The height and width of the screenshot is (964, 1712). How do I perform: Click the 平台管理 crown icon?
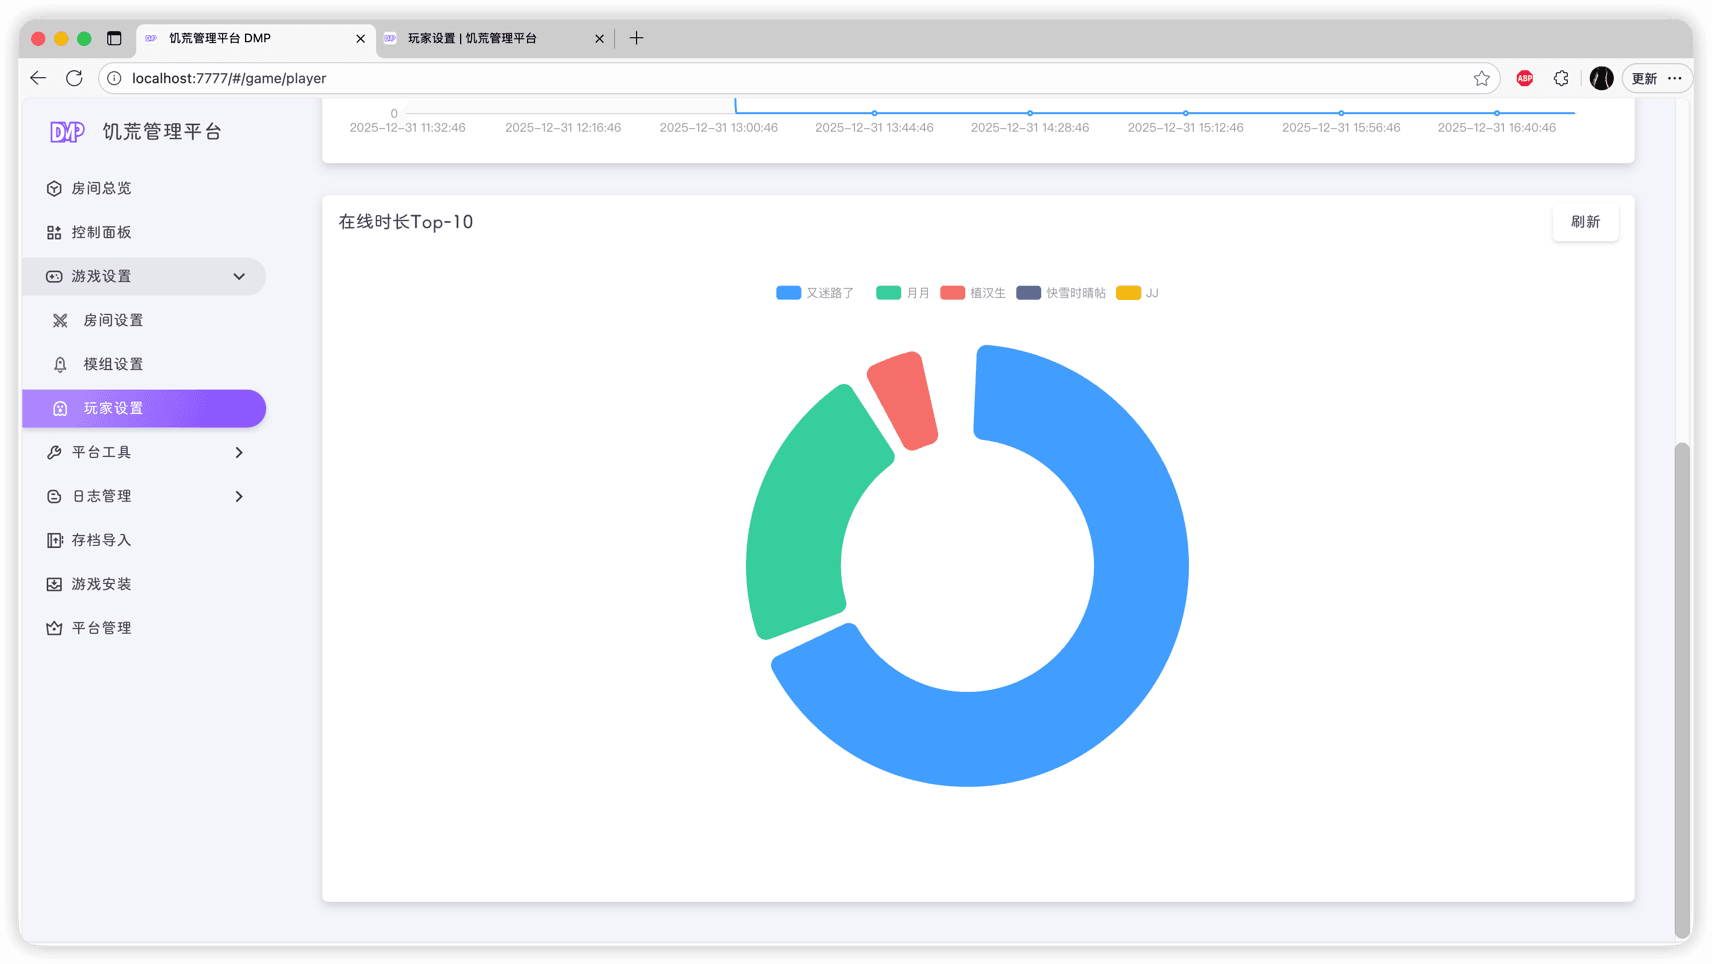tap(54, 628)
